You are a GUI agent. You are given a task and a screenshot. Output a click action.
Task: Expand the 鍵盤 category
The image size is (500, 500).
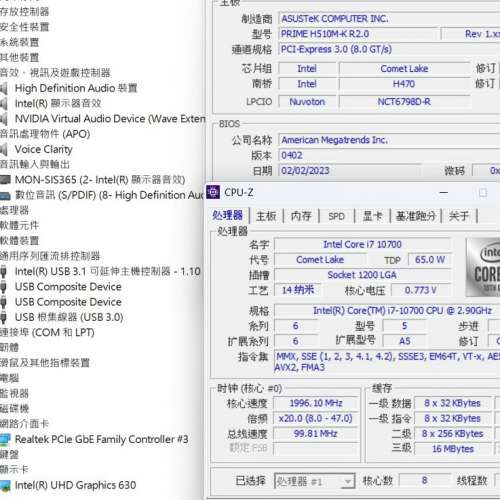(9, 455)
